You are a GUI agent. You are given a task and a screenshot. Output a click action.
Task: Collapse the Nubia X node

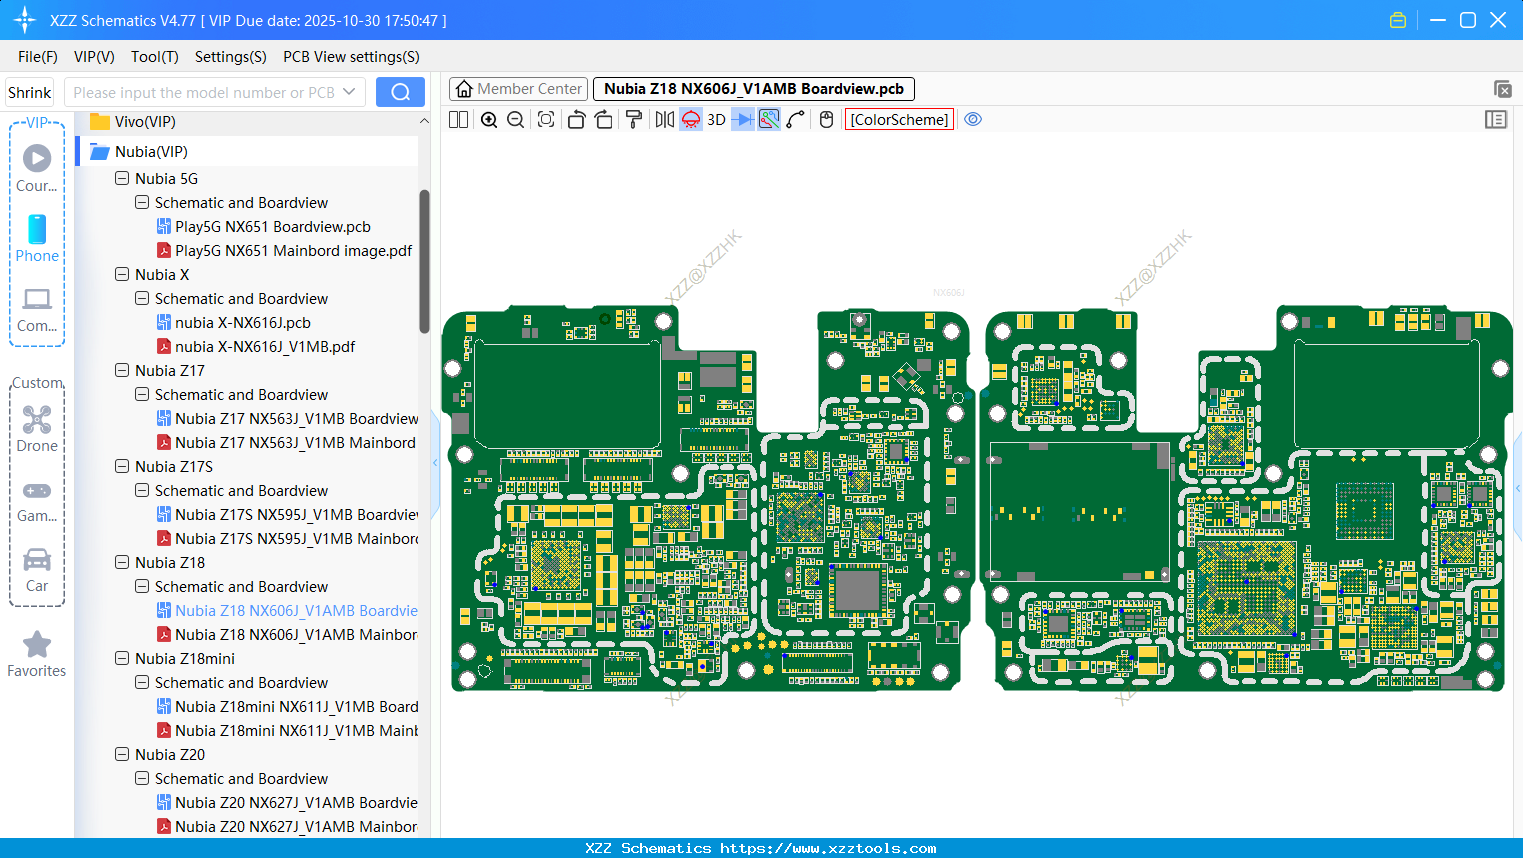coord(122,274)
